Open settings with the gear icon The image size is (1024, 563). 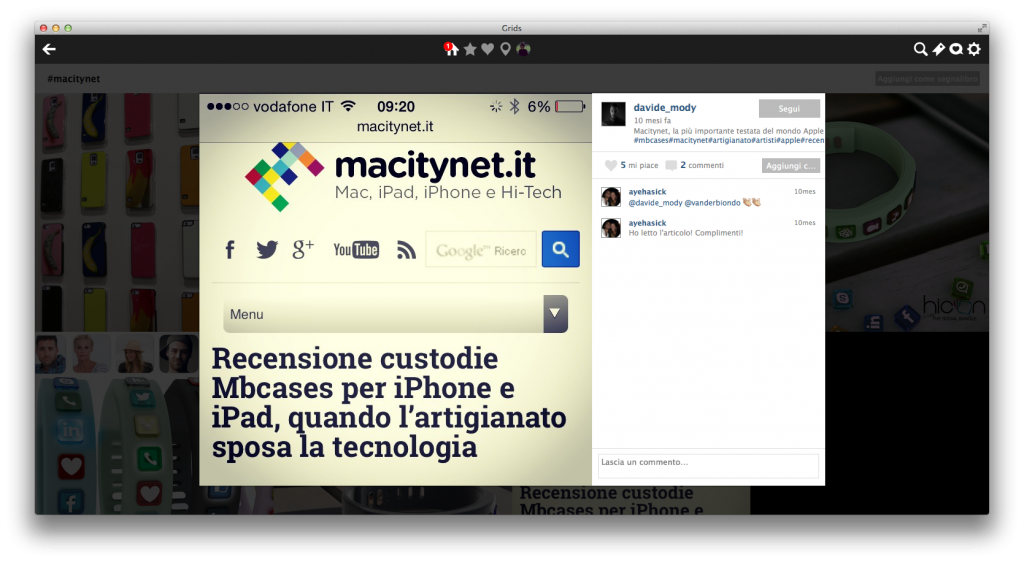click(x=974, y=49)
